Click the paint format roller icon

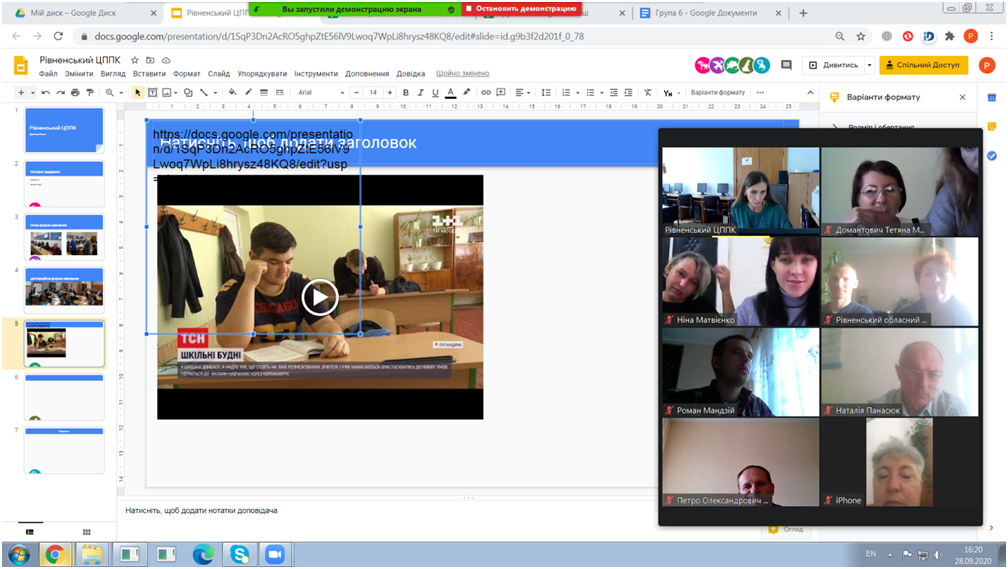(90, 92)
